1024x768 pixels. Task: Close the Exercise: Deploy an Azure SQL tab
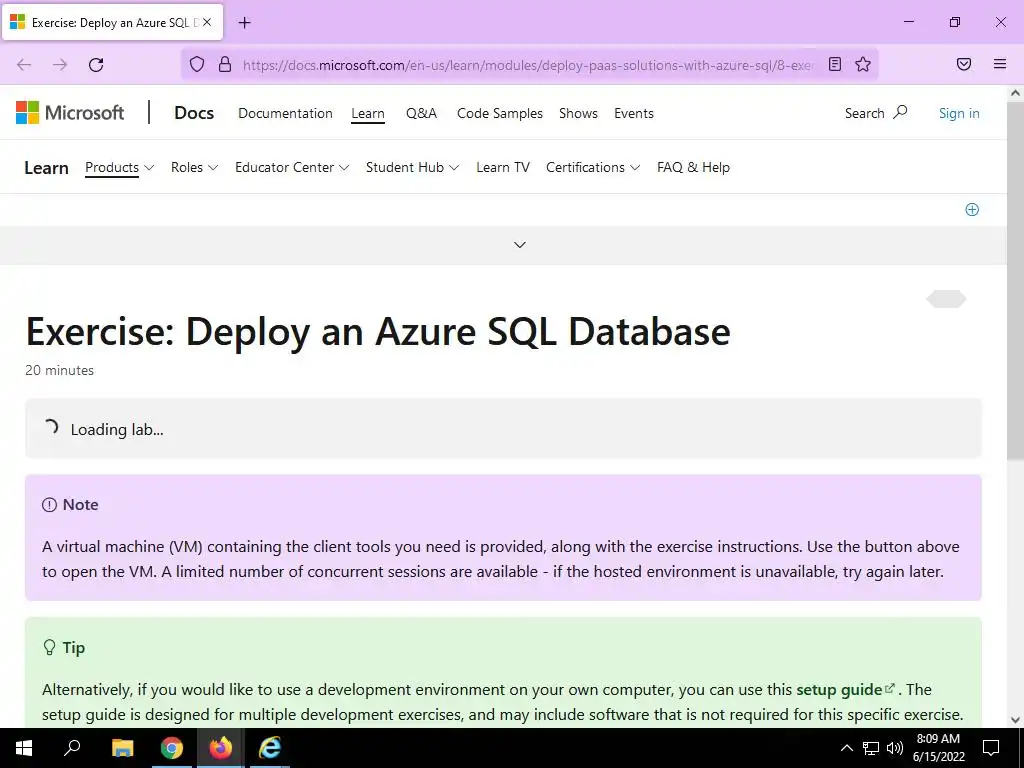pos(207,22)
